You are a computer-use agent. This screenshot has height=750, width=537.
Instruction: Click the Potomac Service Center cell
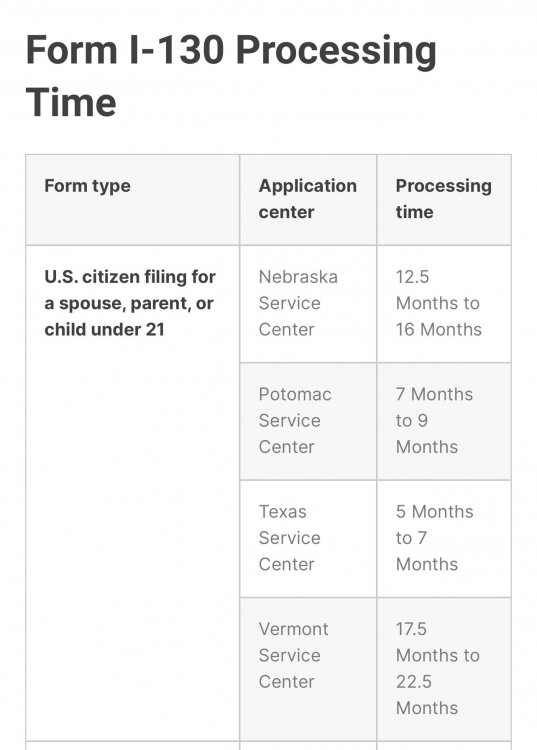[x=308, y=421]
